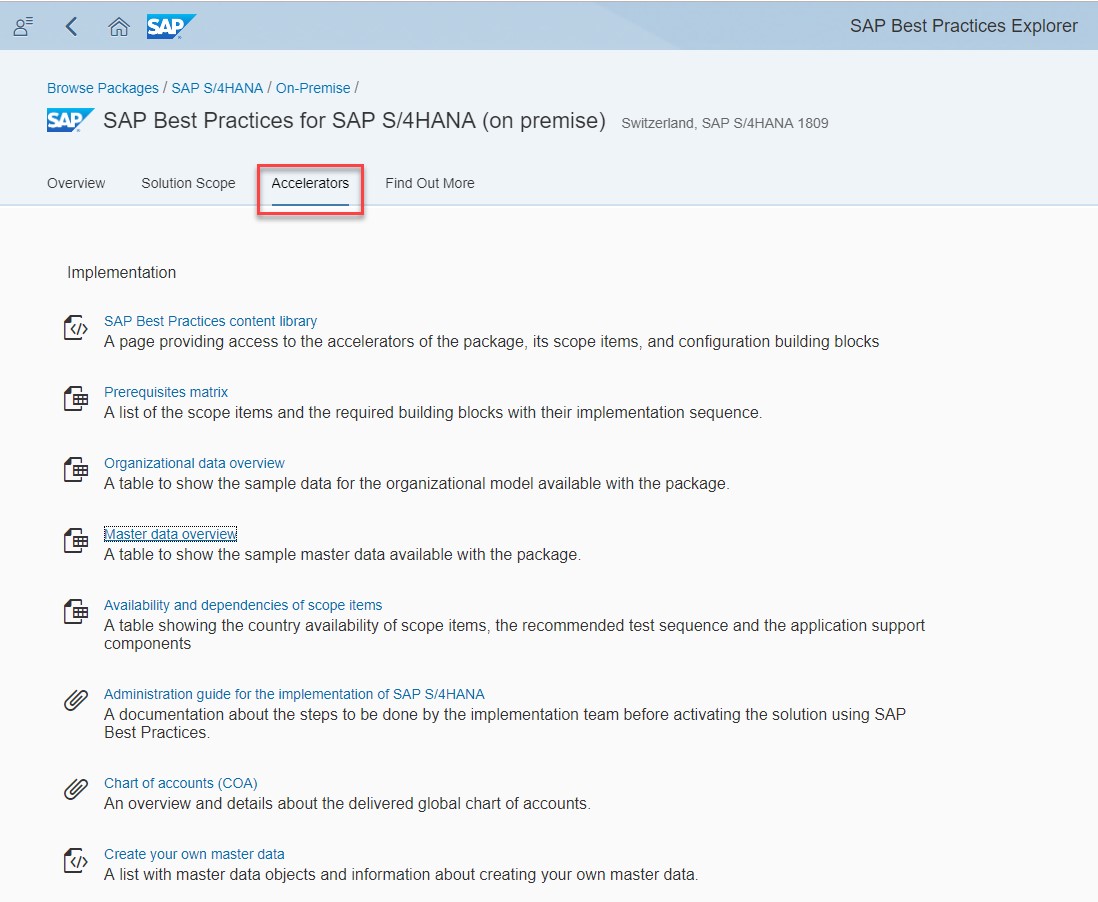Open Availability and dependencies of scope items
Screen dimensions: 1098x902
tap(243, 605)
